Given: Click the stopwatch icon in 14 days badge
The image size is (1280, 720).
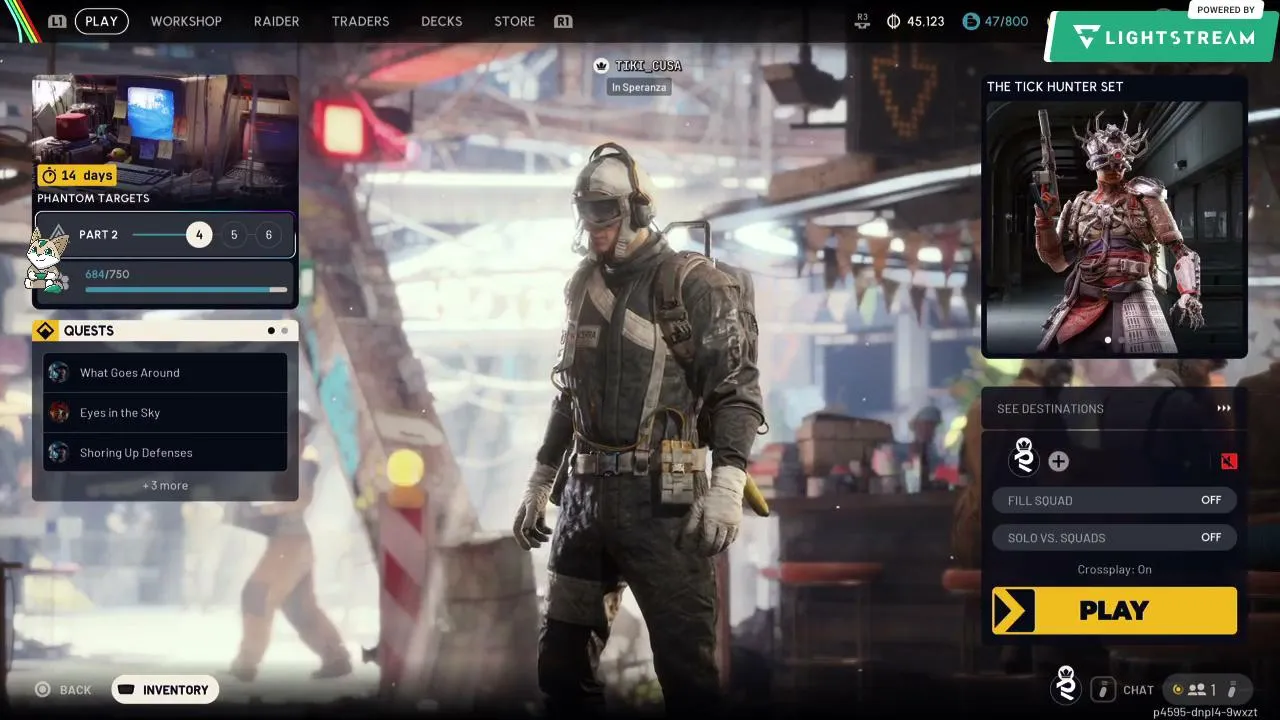Looking at the screenshot, I should click(48, 175).
